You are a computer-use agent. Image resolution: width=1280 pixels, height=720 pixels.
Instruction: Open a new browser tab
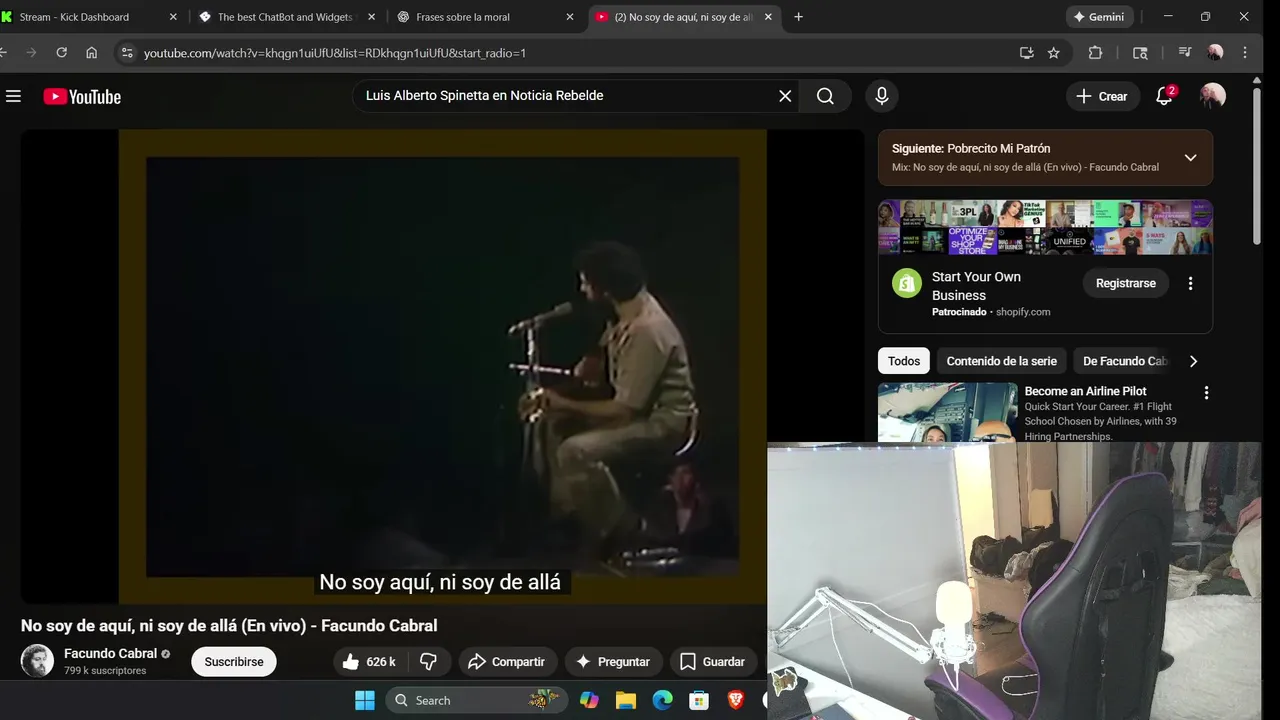[798, 17]
